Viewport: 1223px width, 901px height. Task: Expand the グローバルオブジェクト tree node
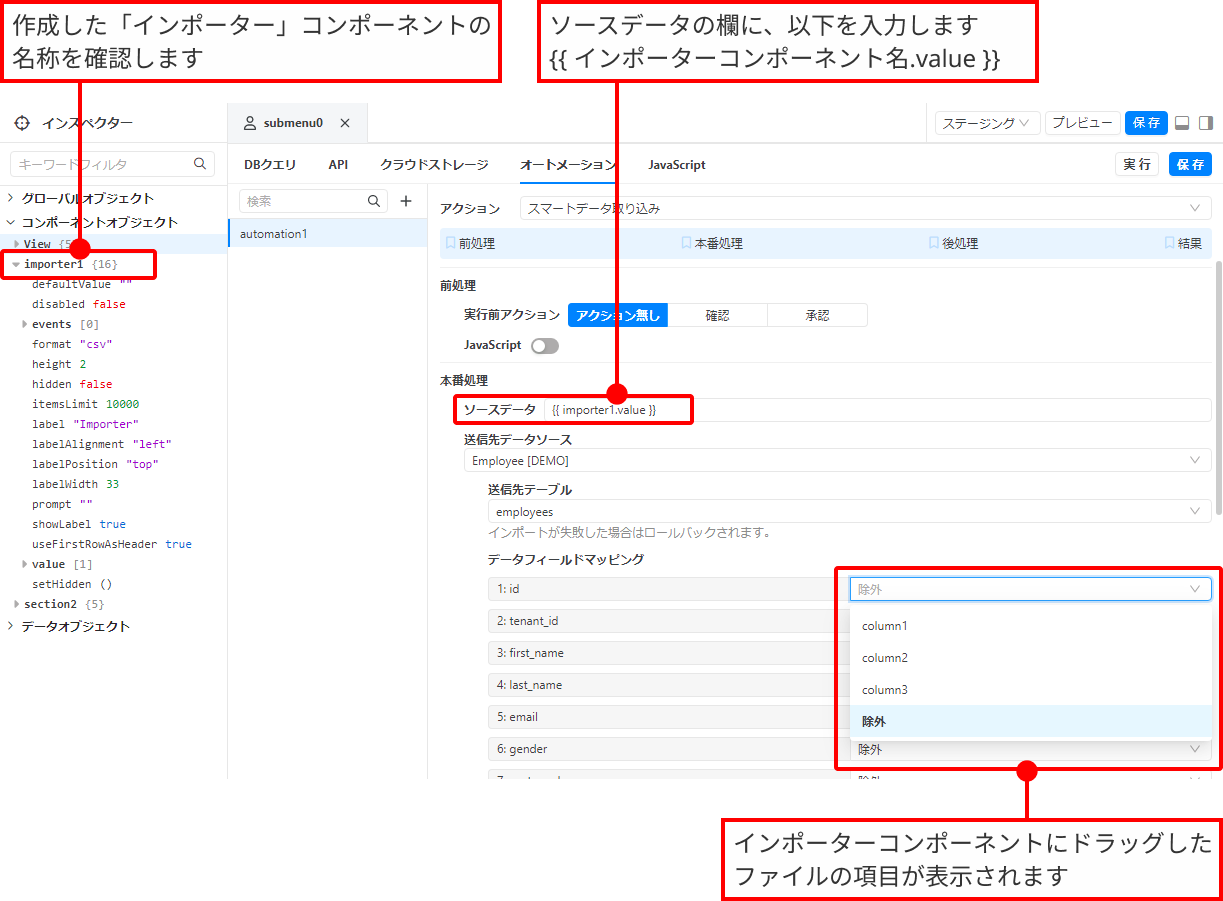11,198
